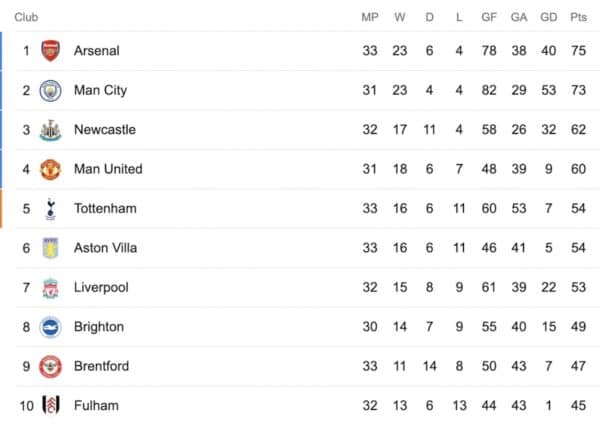Click the Brentford team name

point(101,366)
